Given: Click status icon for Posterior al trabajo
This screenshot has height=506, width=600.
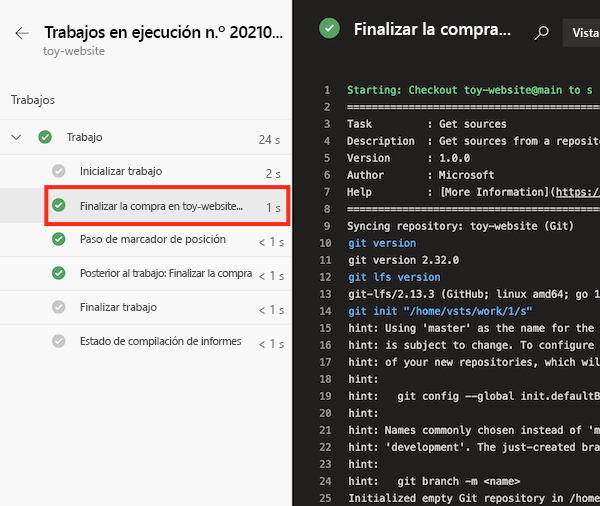Looking at the screenshot, I should pyautogui.click(x=58, y=273).
